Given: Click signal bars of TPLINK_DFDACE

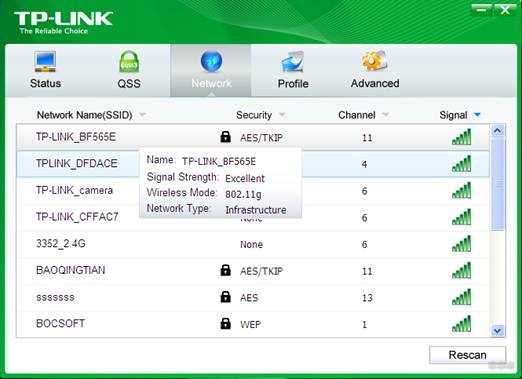Looking at the screenshot, I should 462,163.
